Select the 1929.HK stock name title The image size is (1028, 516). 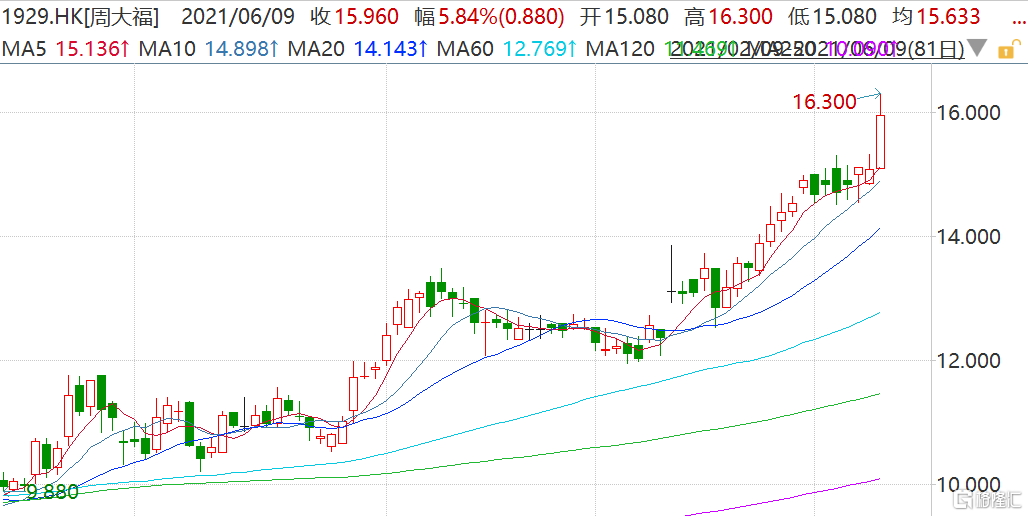(79, 17)
